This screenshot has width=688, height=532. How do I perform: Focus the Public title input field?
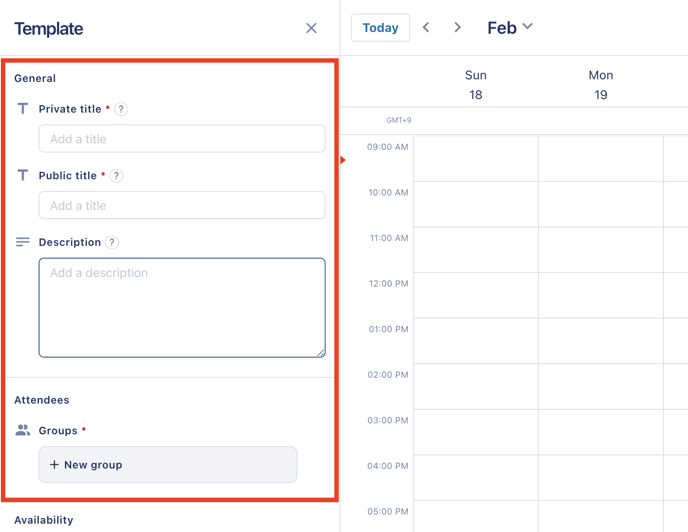(x=182, y=205)
